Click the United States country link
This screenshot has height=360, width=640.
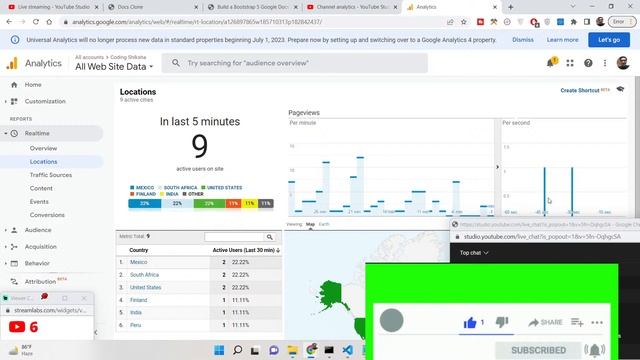coord(145,287)
